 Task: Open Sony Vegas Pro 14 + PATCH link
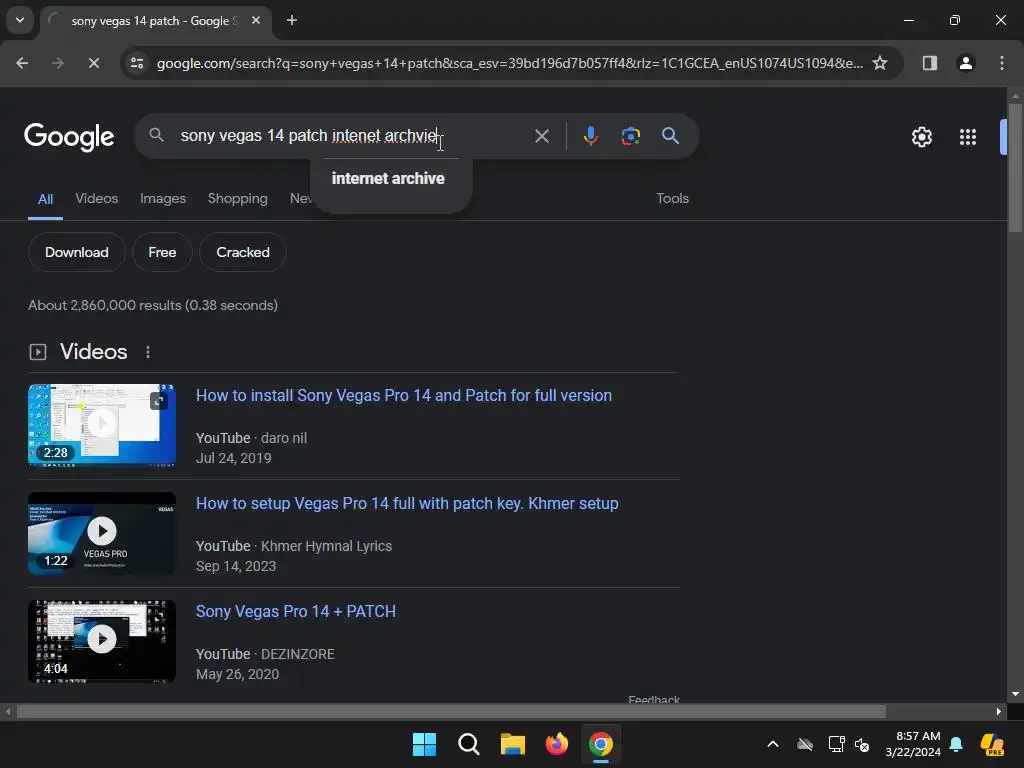pyautogui.click(x=296, y=611)
